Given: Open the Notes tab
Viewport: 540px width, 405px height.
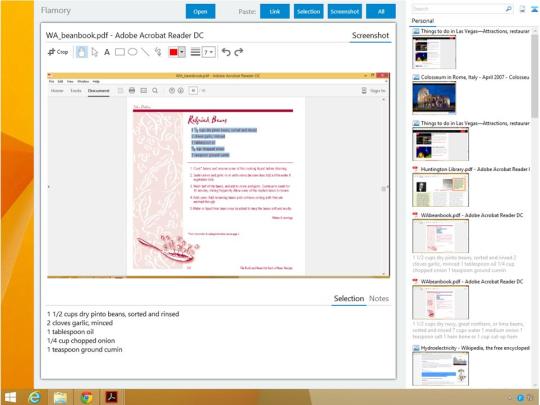Looking at the screenshot, I should tap(379, 299).
